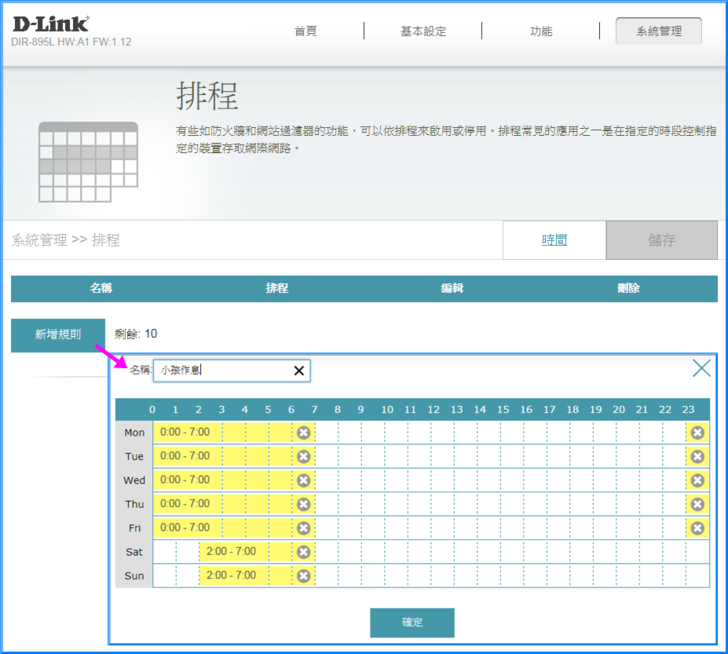Open the 首頁 tab
728x654 pixels.
point(305,31)
